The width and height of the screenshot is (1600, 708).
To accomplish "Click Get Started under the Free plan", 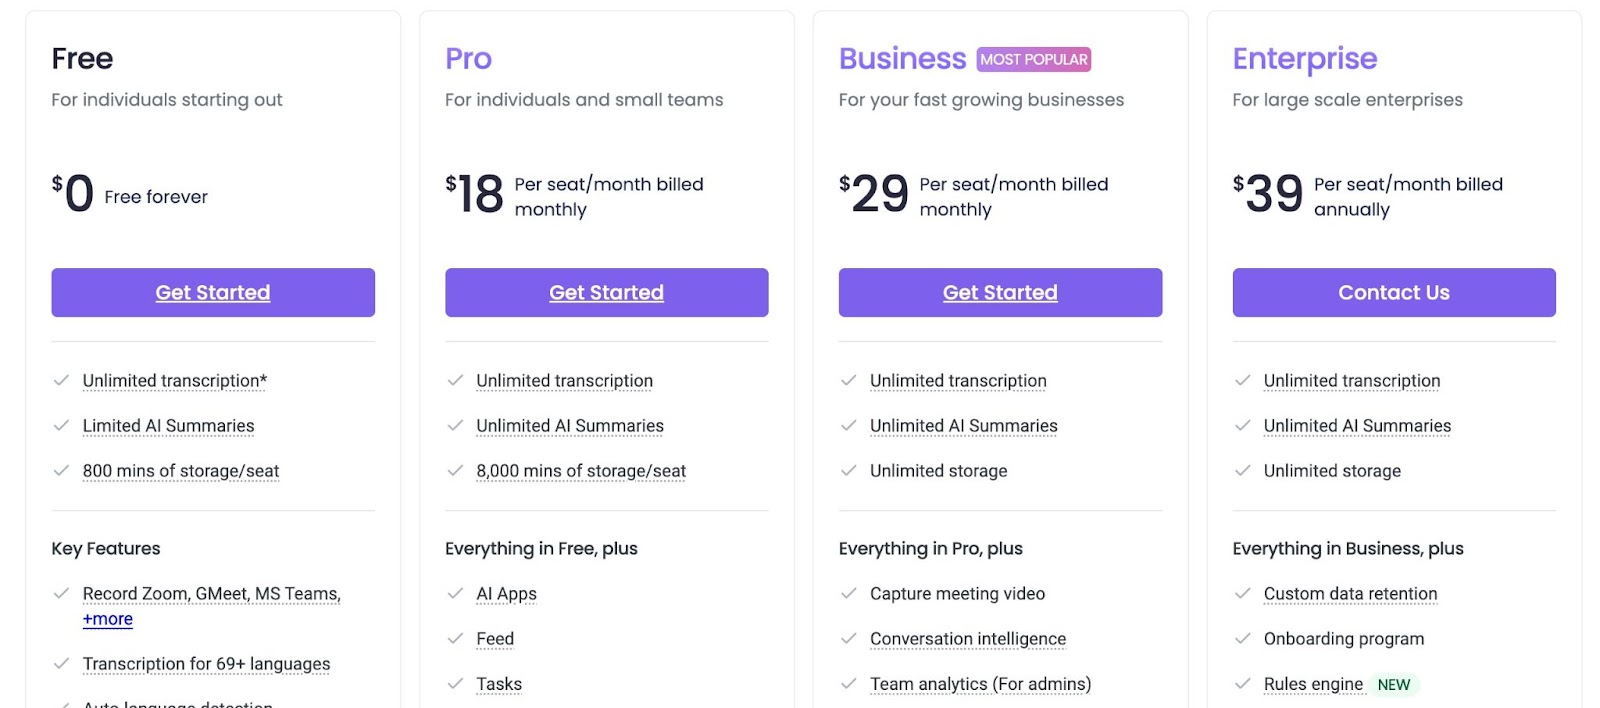I will pos(213,292).
